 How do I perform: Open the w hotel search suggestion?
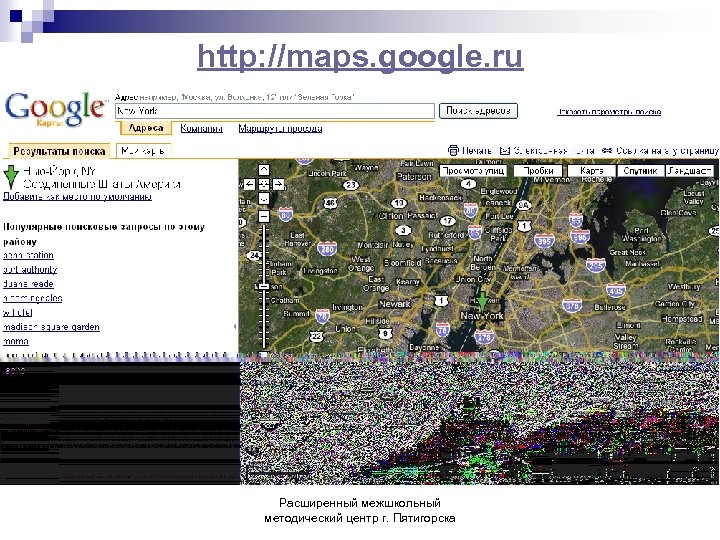(18, 313)
